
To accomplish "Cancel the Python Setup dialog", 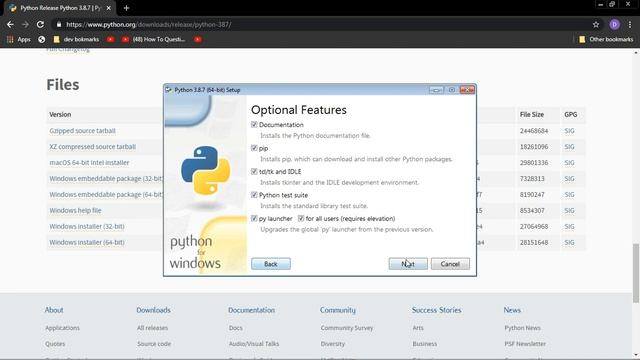I will coord(450,264).
